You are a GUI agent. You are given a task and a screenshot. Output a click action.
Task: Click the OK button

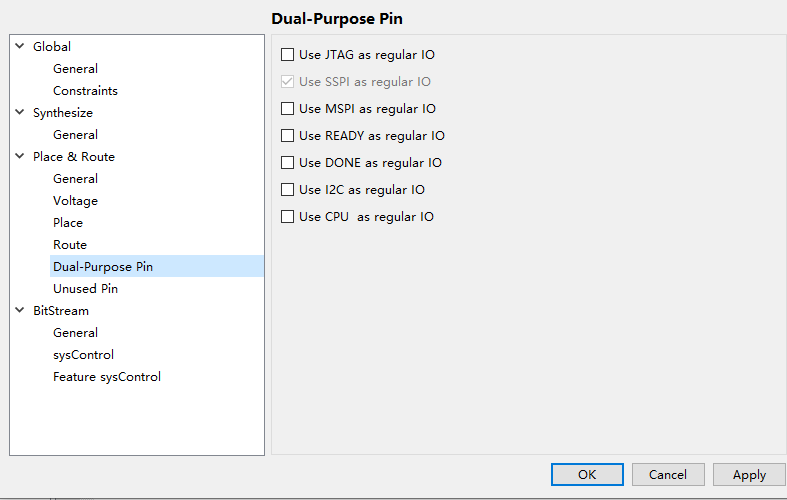coord(587,475)
